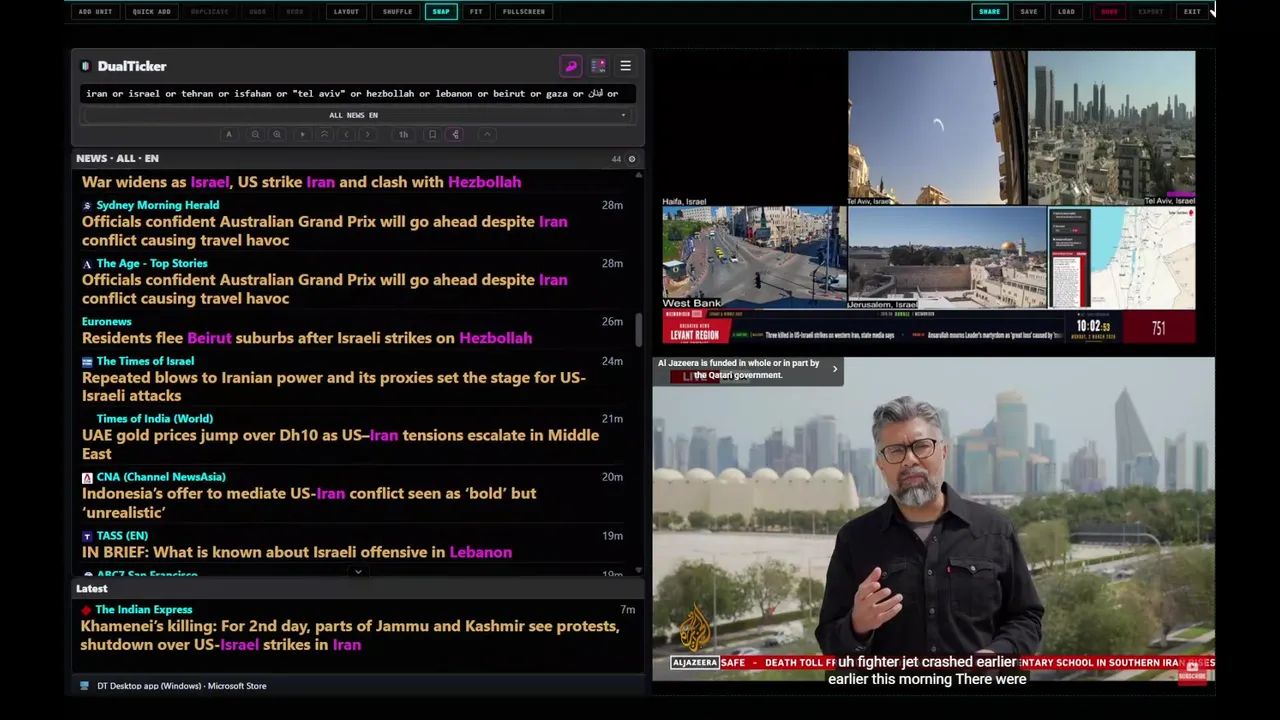Toggle the pink branch/share icon
Image resolution: width=1280 pixels, height=720 pixels.
tap(455, 134)
